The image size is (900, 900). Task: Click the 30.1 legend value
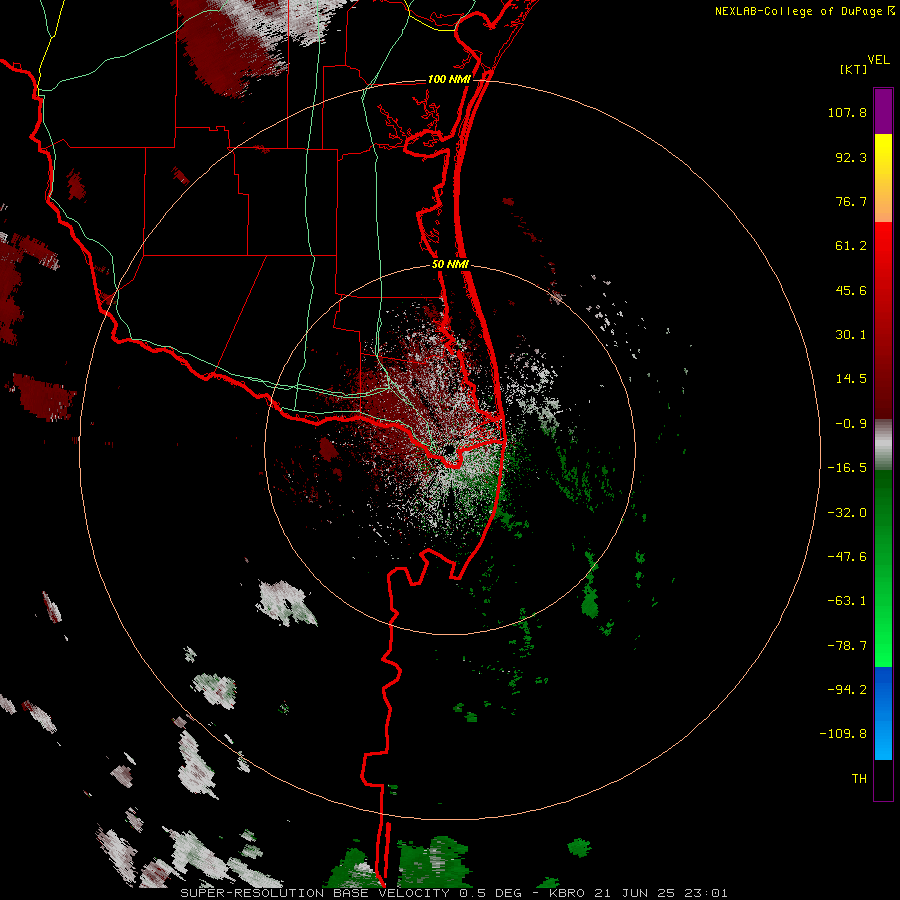coord(851,335)
